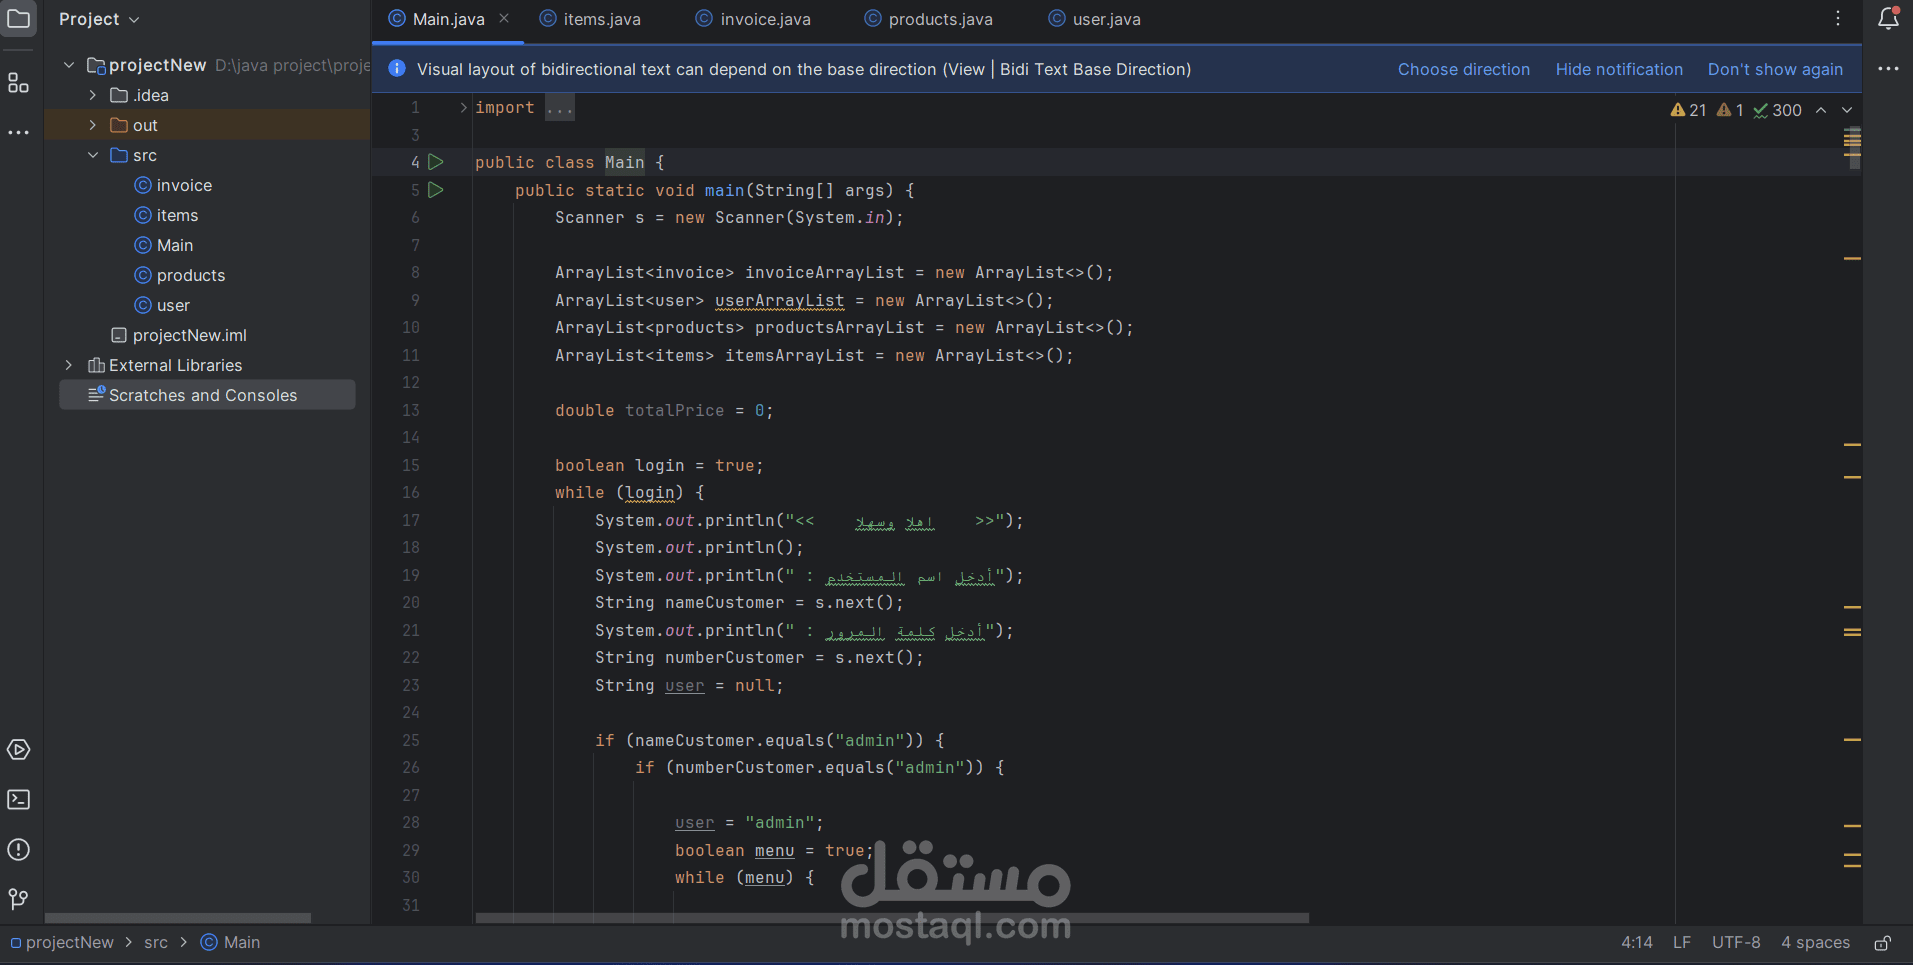
Task: Open the Services tool window icon
Action: point(18,750)
